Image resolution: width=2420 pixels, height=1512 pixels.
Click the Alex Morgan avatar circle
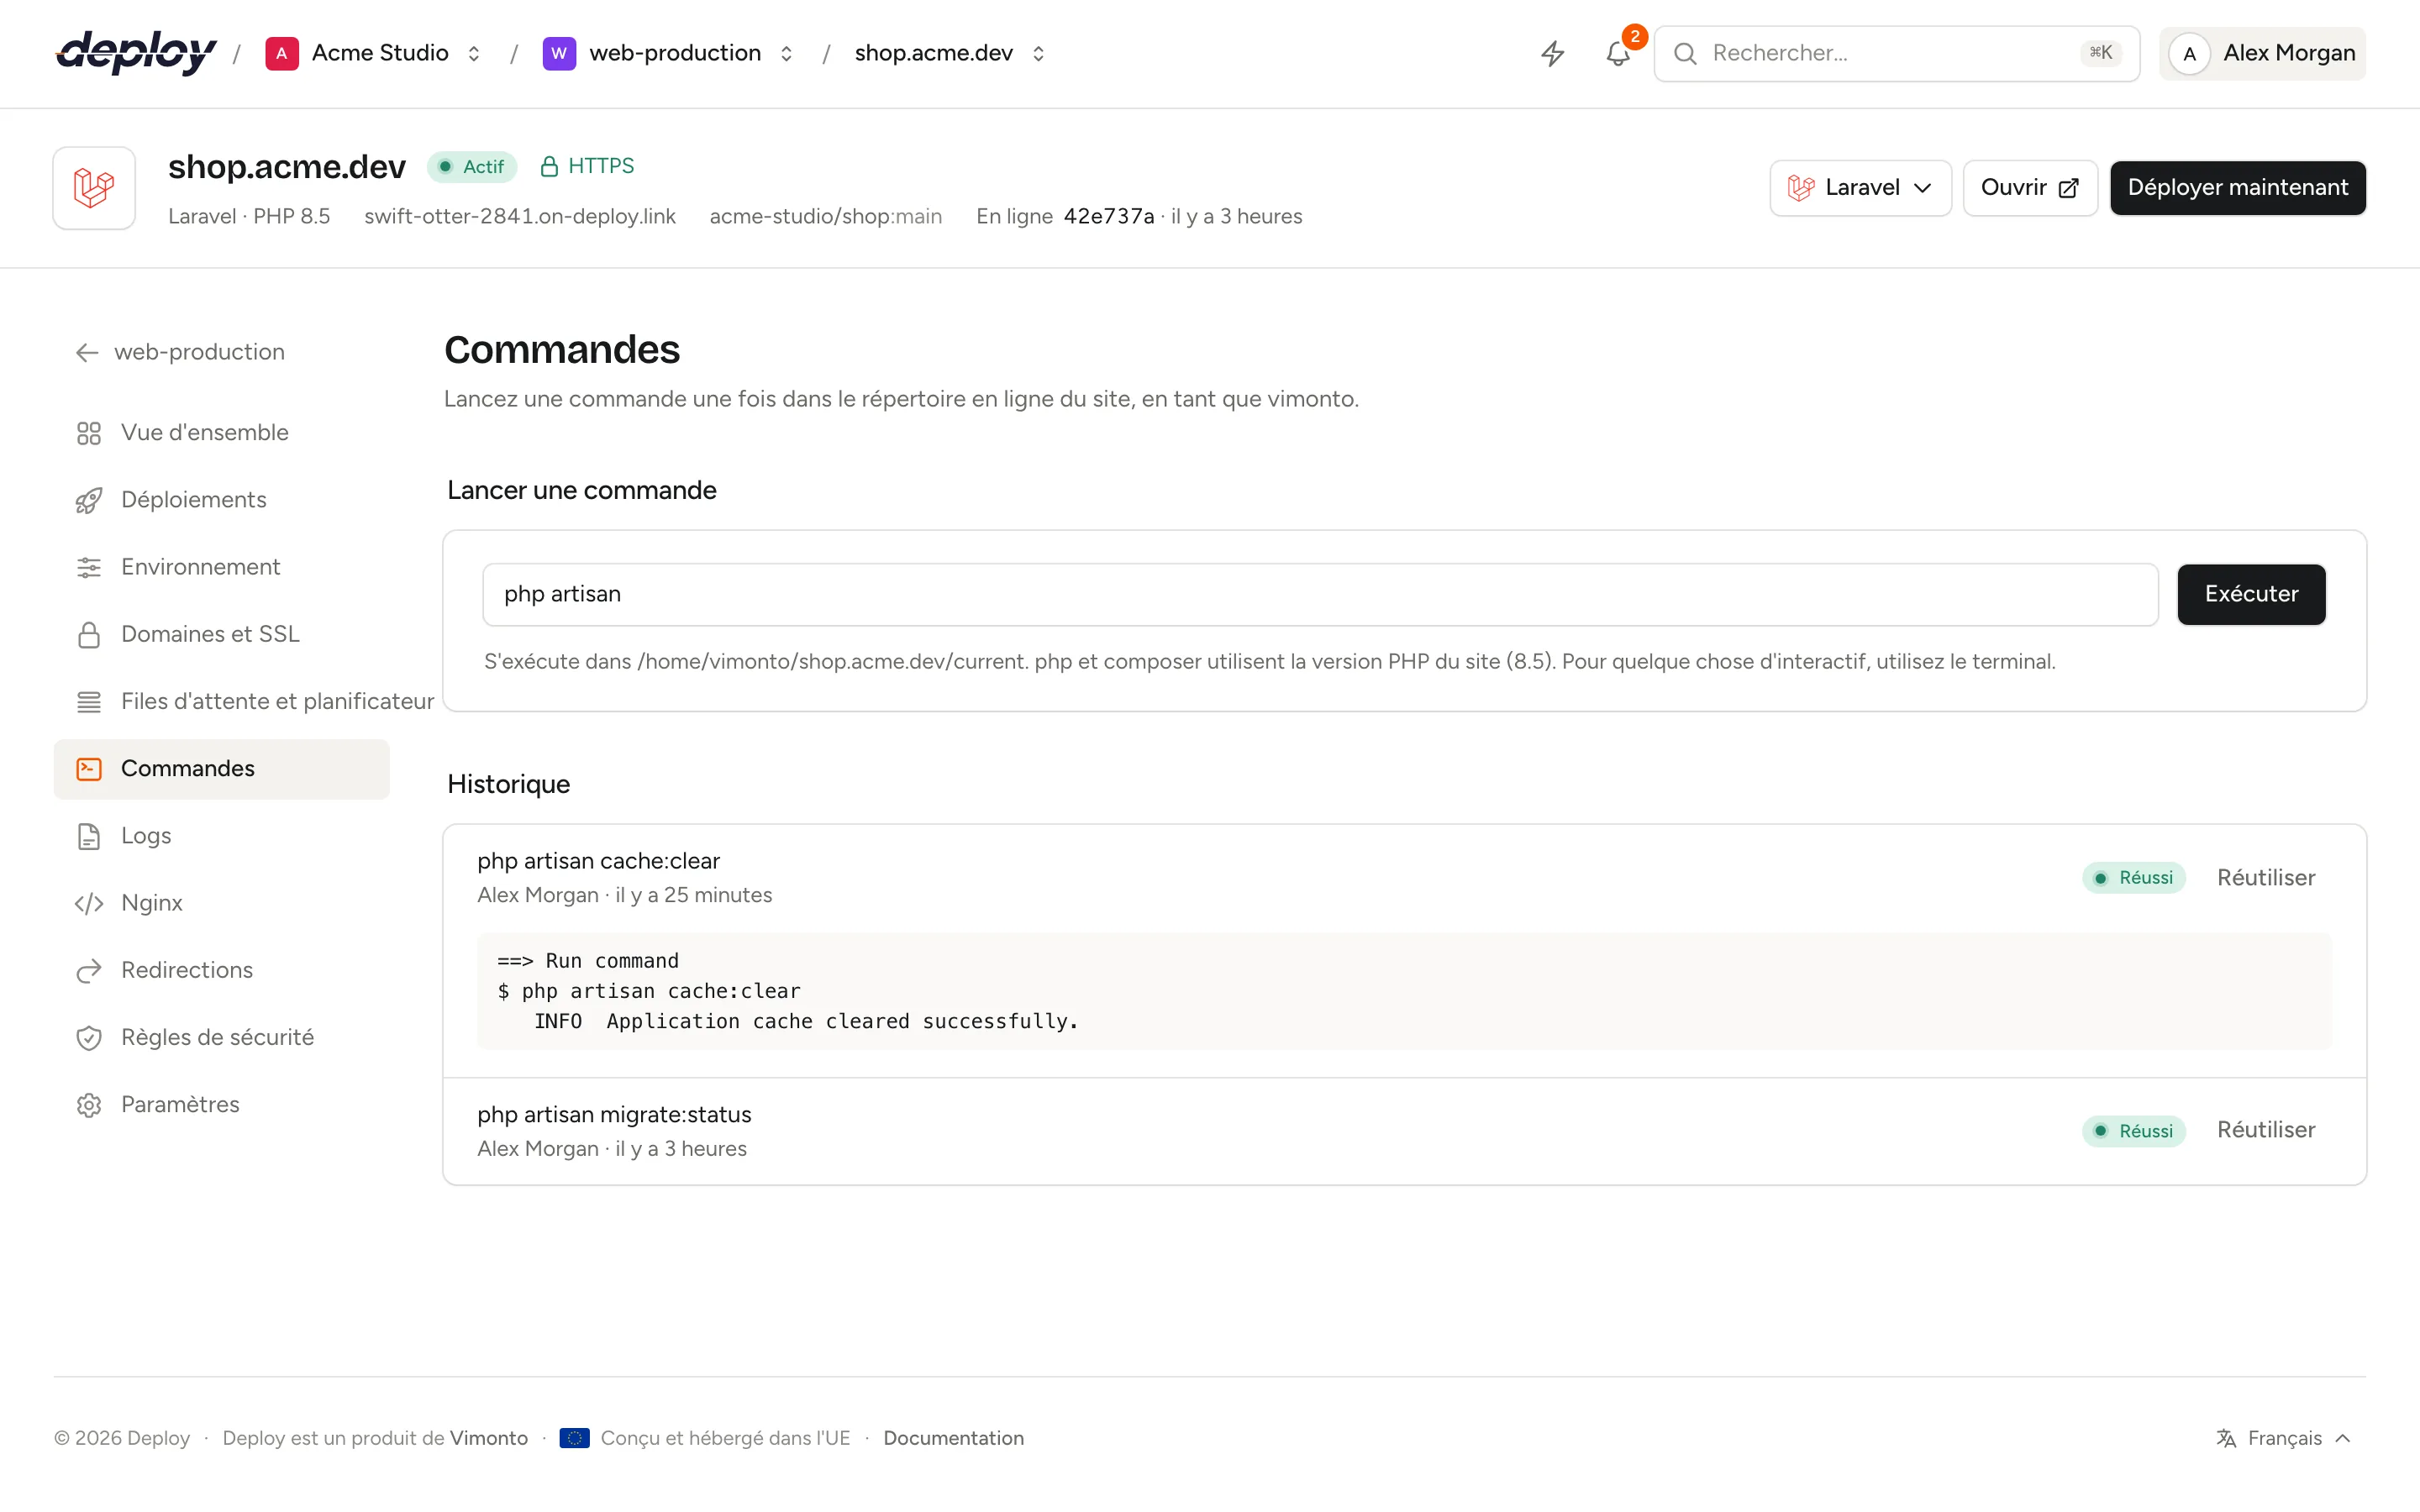[x=2190, y=53]
